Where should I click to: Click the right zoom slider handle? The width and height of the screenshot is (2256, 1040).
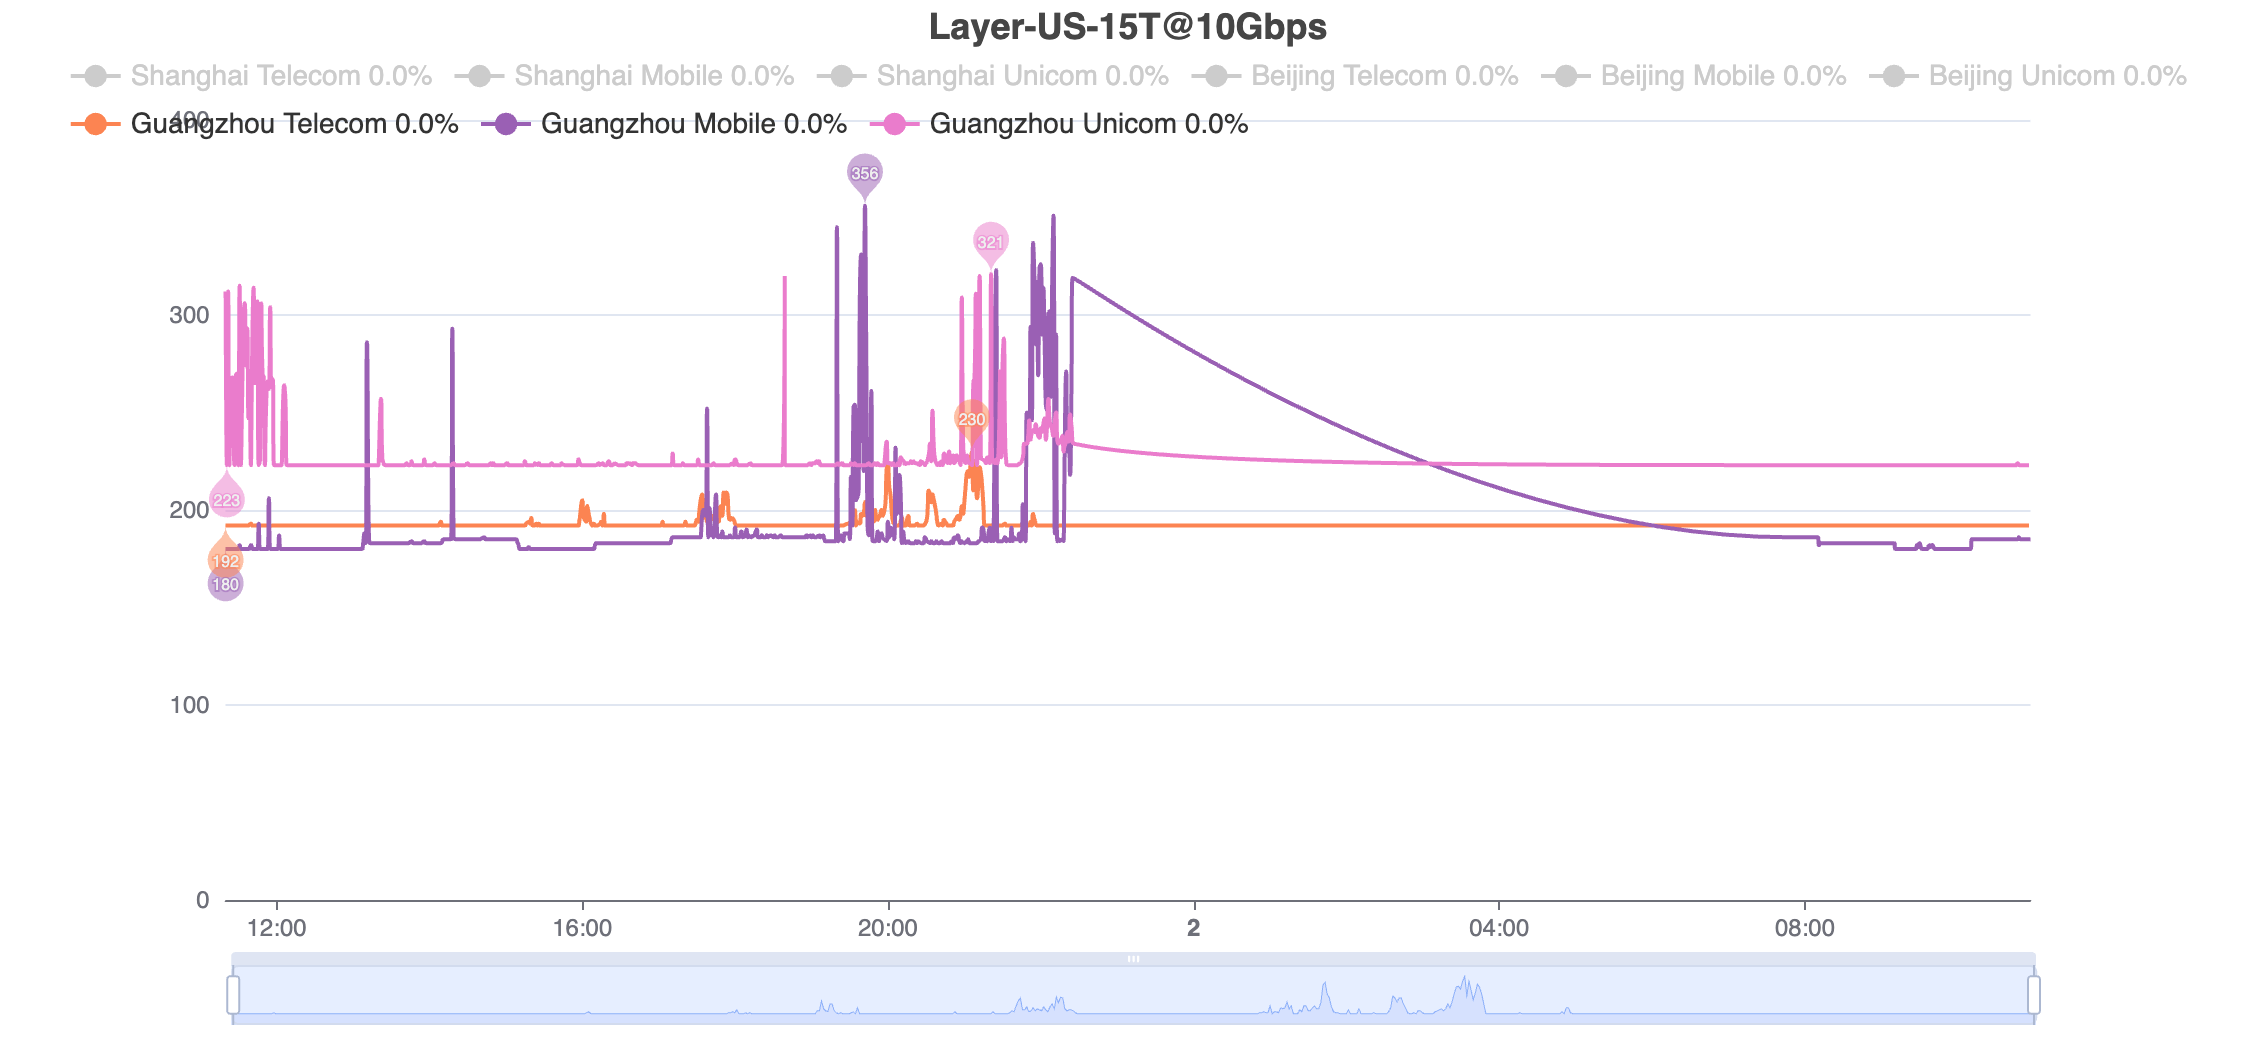point(2034,995)
